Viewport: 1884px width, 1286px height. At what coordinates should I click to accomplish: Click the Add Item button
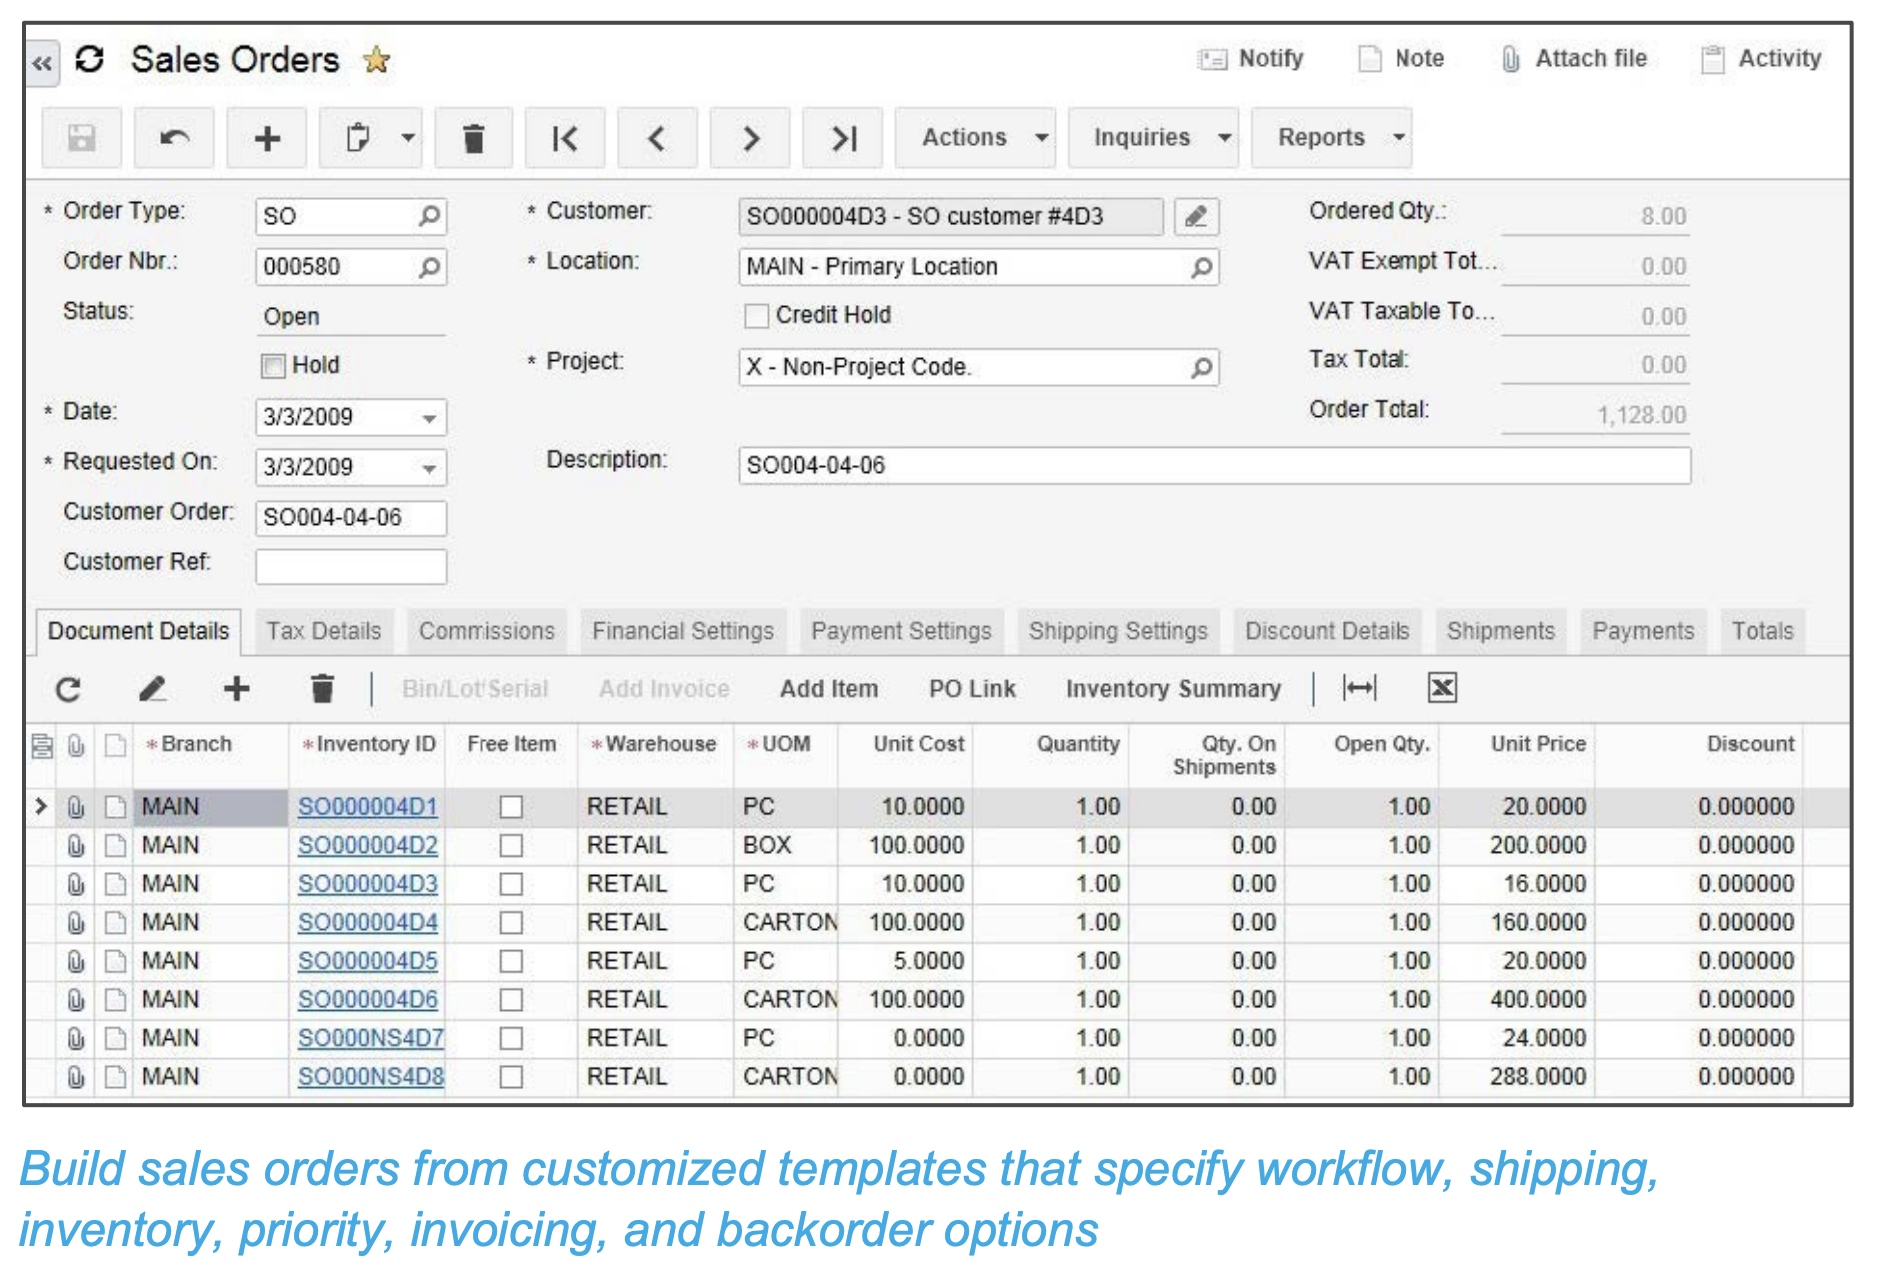tap(829, 689)
